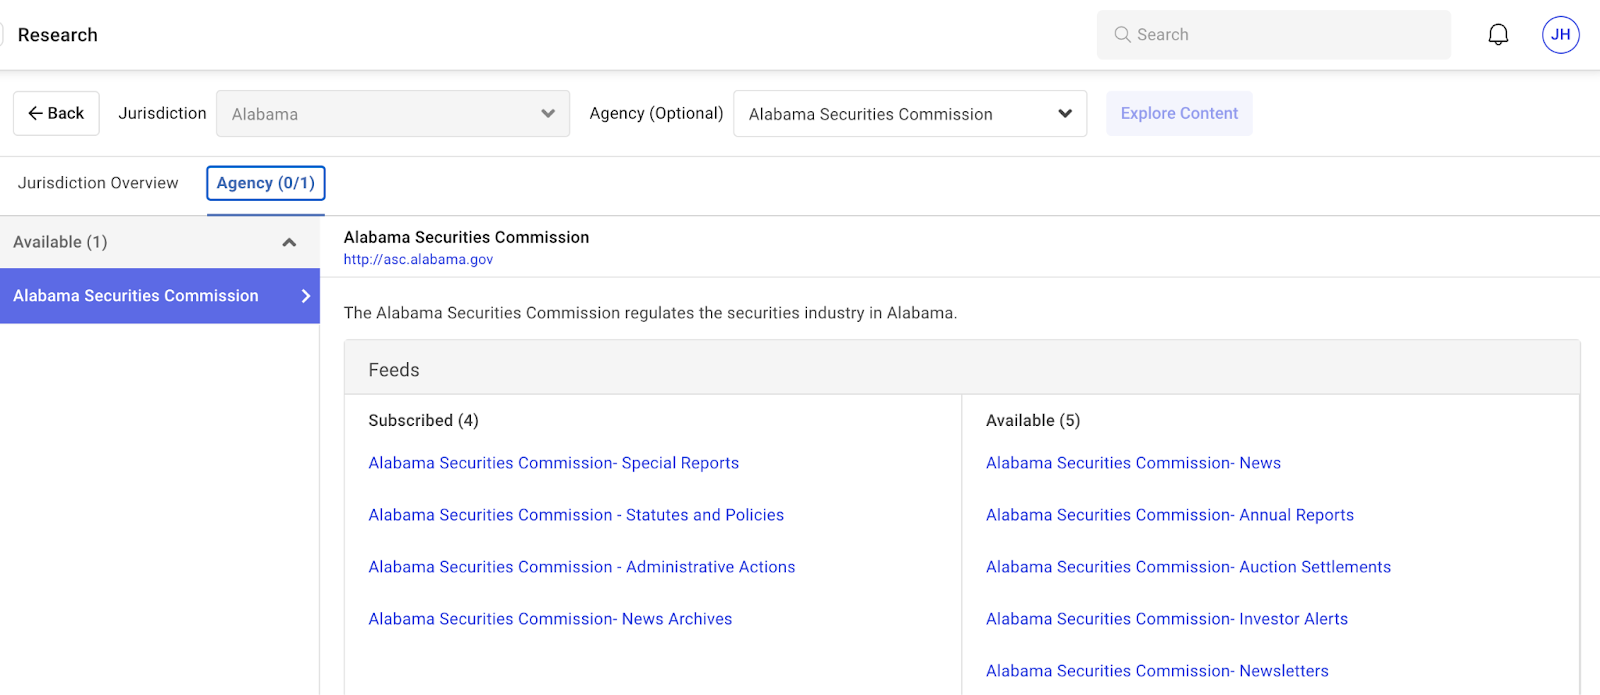1600x695 pixels.
Task: Select Alabama Securities Commission in the sidebar
Action: (x=159, y=296)
